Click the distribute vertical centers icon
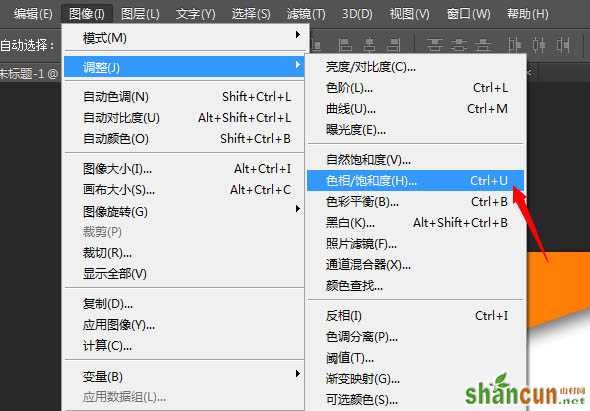The width and height of the screenshot is (590, 411). click(459, 46)
